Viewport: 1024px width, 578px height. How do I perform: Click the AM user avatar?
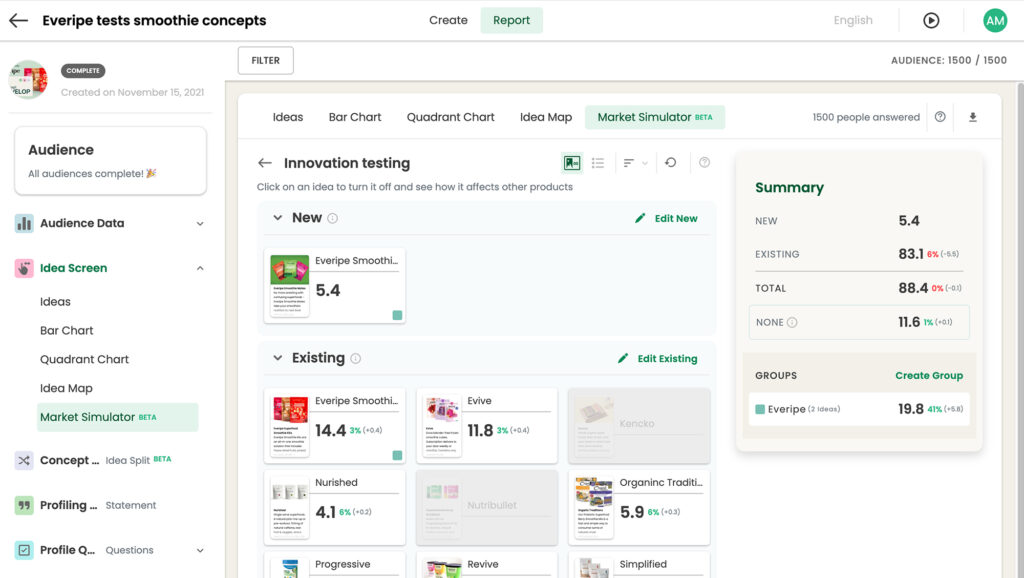coord(995,20)
